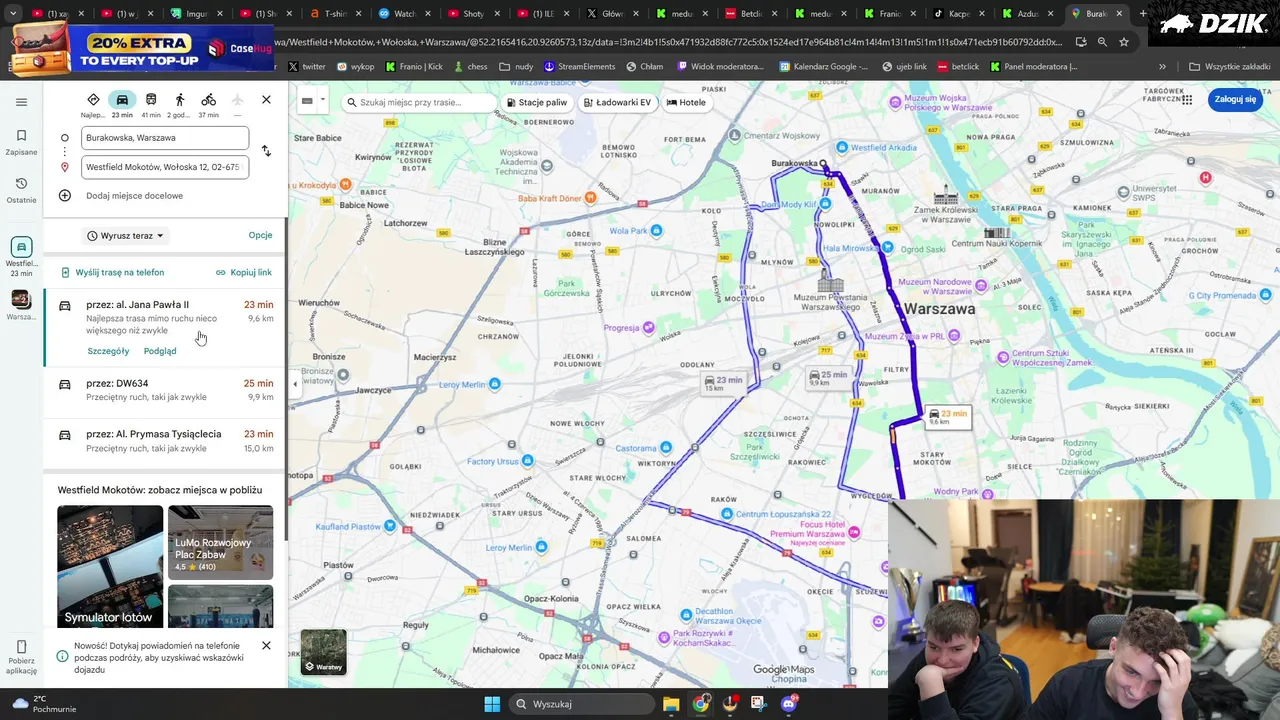The image size is (1280, 720).
Task: Click the Zaloguj się sign-in button
Action: (1235, 99)
